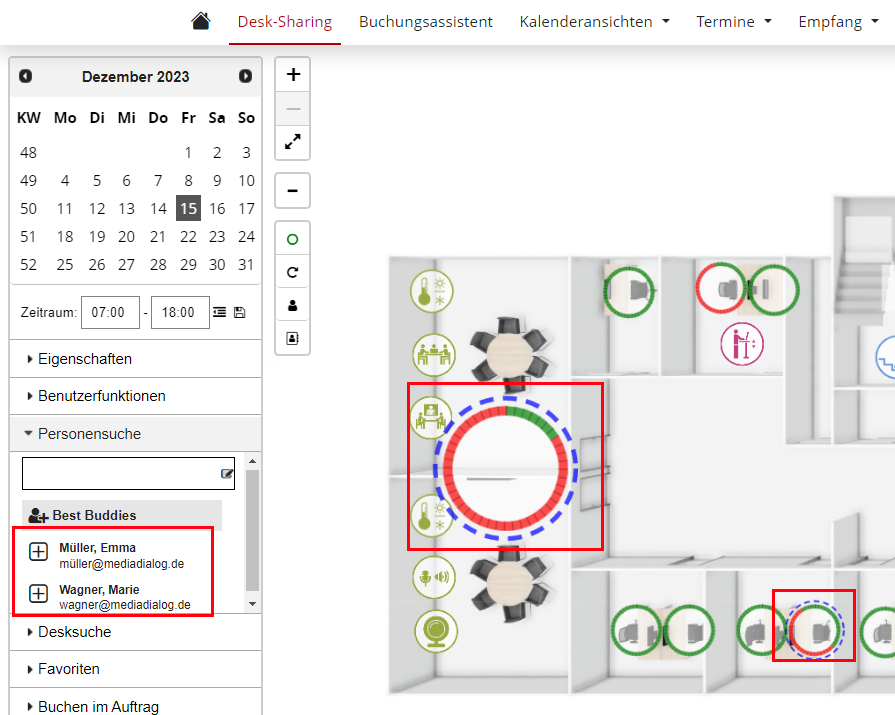Image resolution: width=895 pixels, height=715 pixels.
Task: Select December 31 in the calendar
Action: point(246,264)
